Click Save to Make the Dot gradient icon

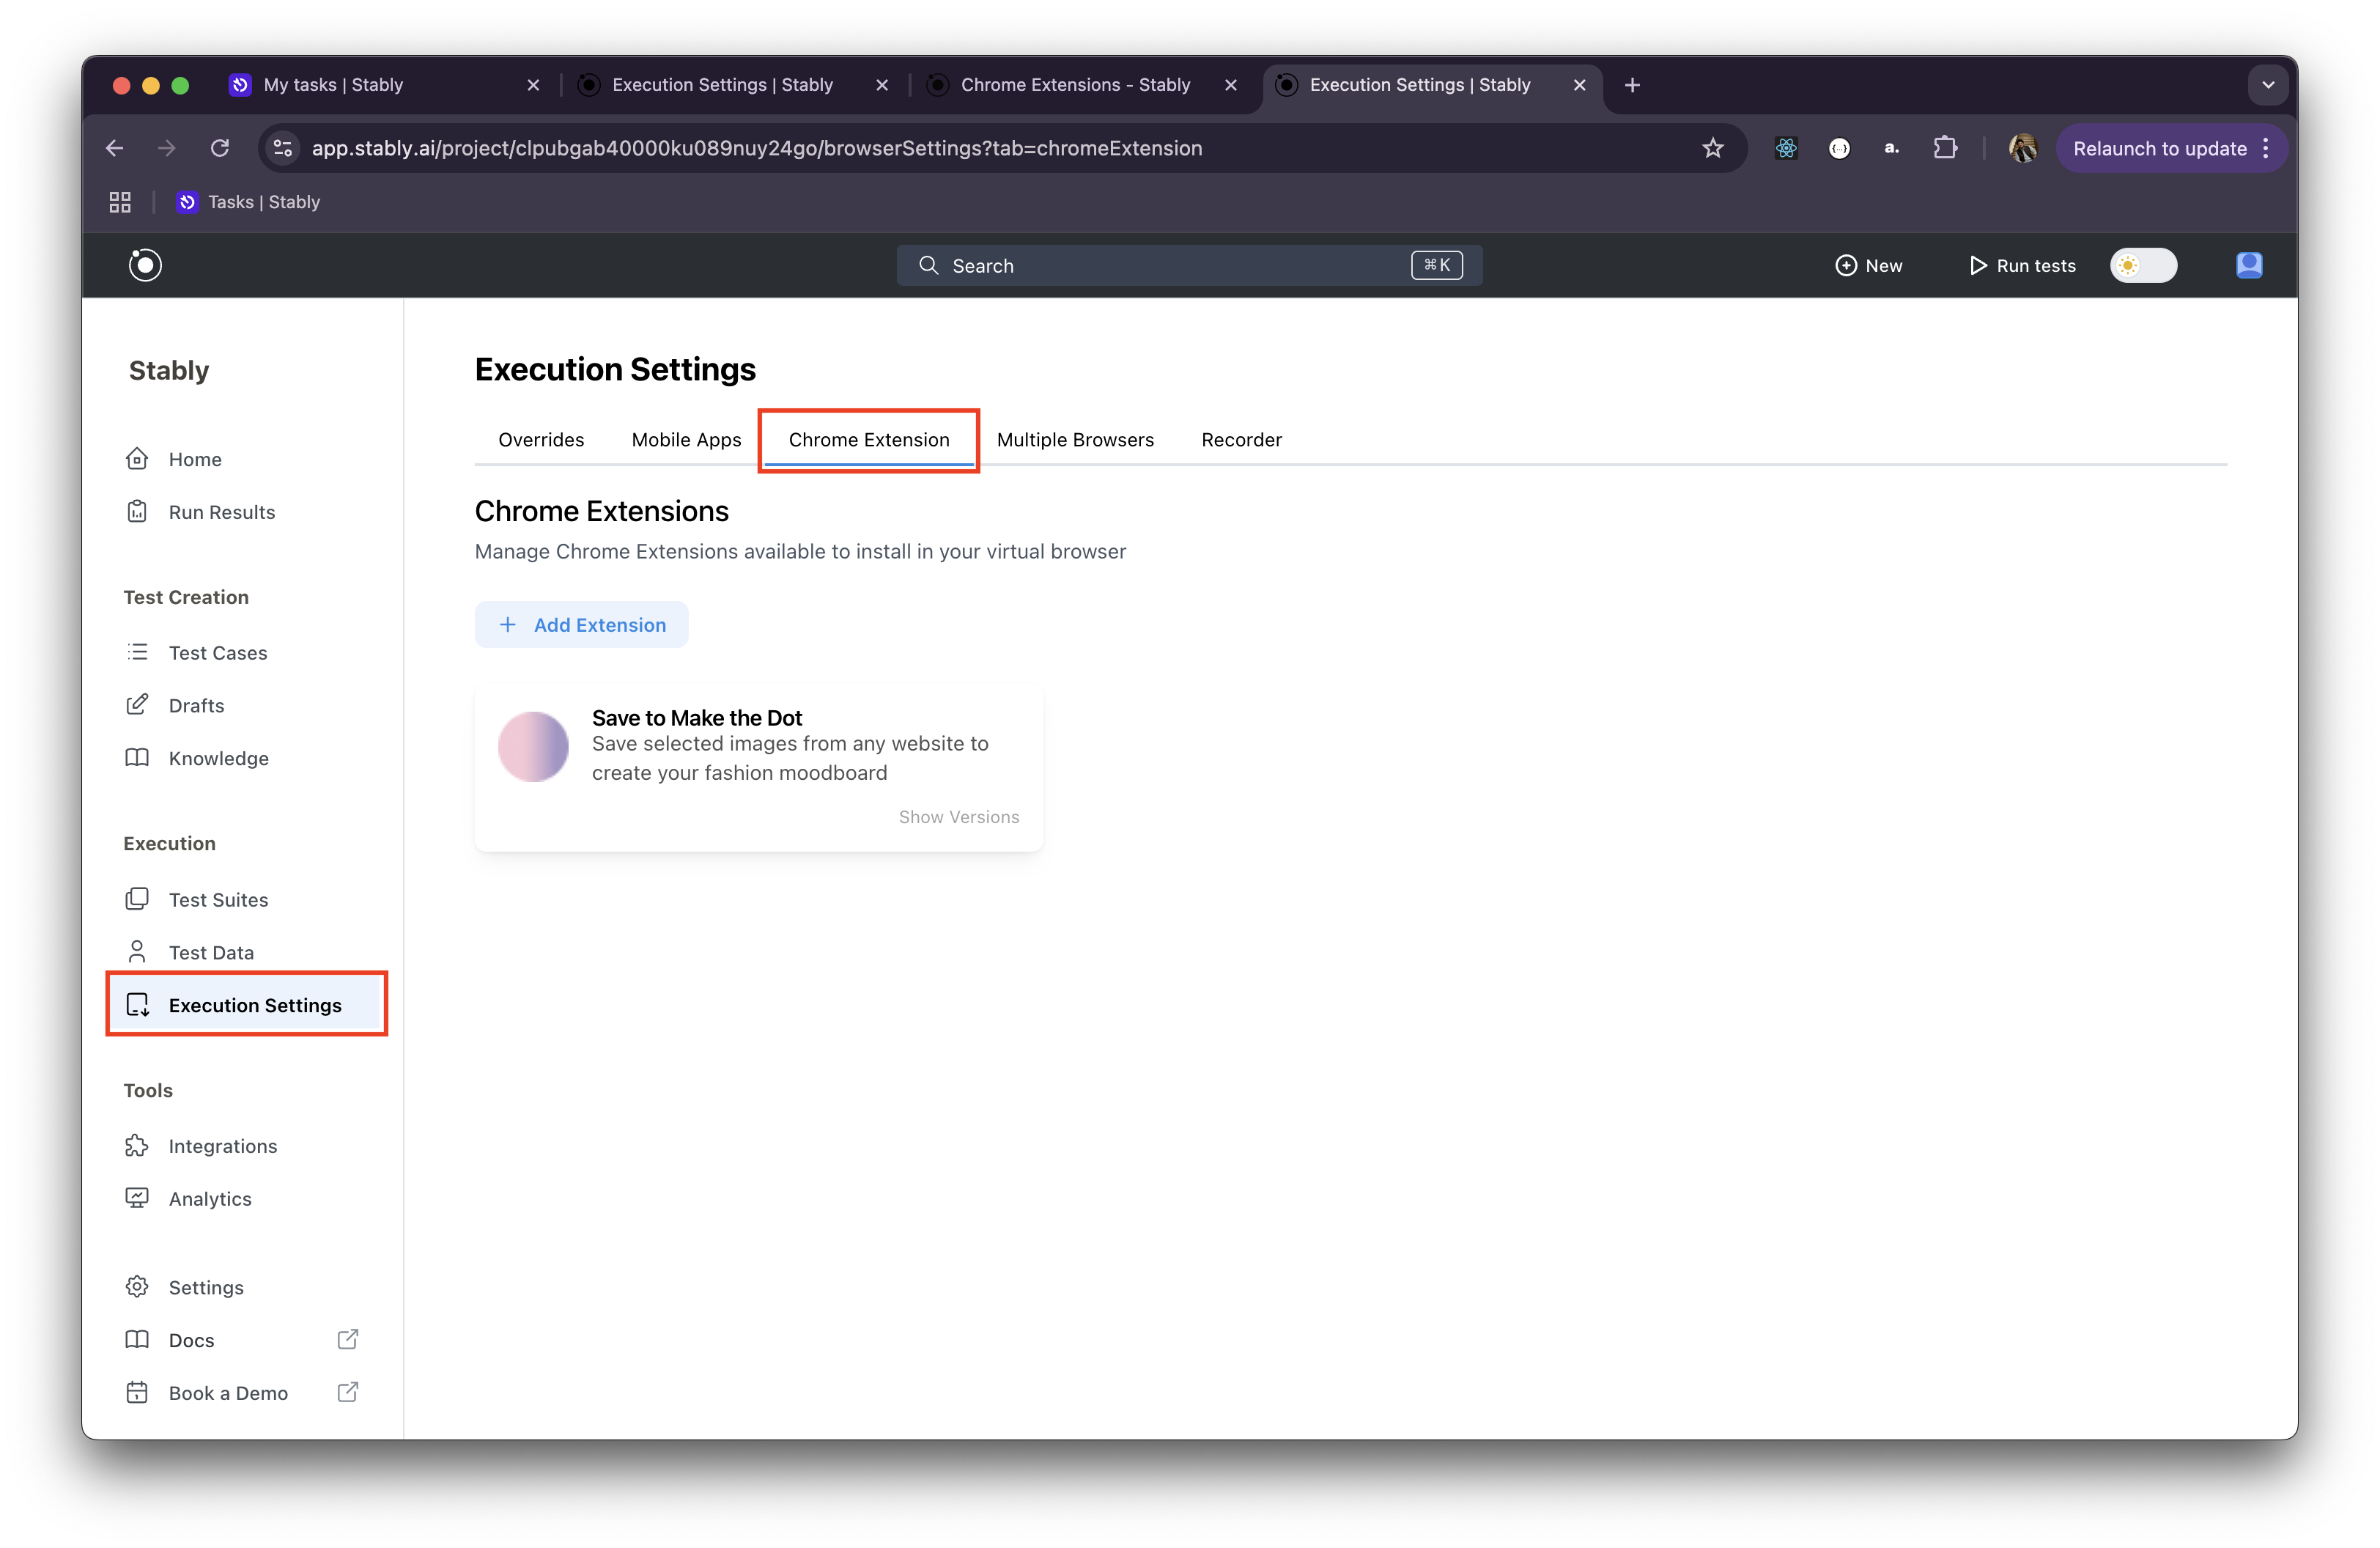533,746
